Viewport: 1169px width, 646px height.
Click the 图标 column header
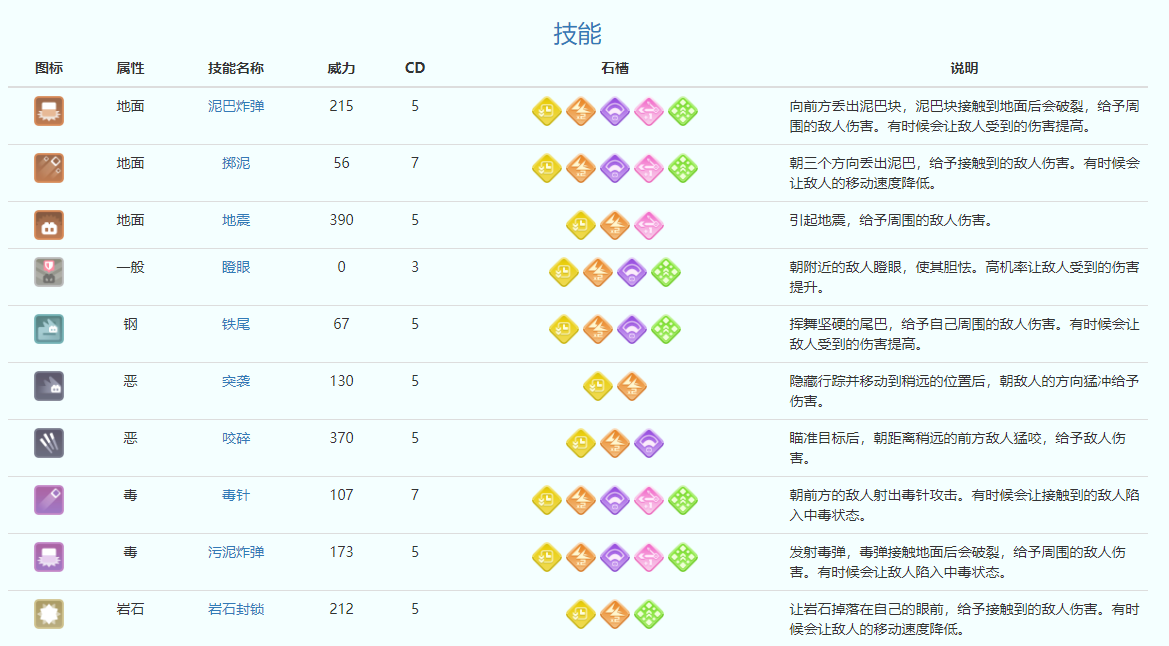coord(49,68)
